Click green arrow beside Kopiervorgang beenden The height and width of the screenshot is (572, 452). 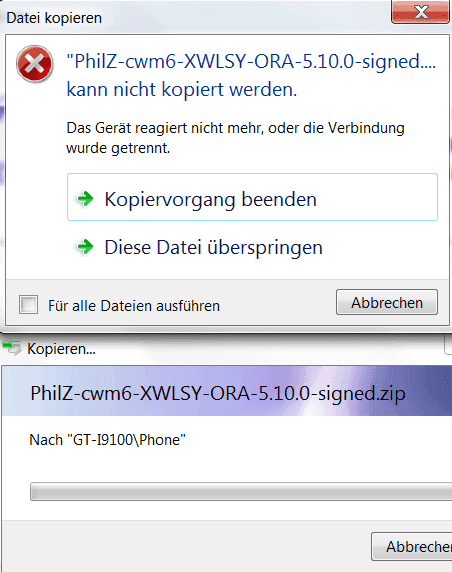[85, 199]
